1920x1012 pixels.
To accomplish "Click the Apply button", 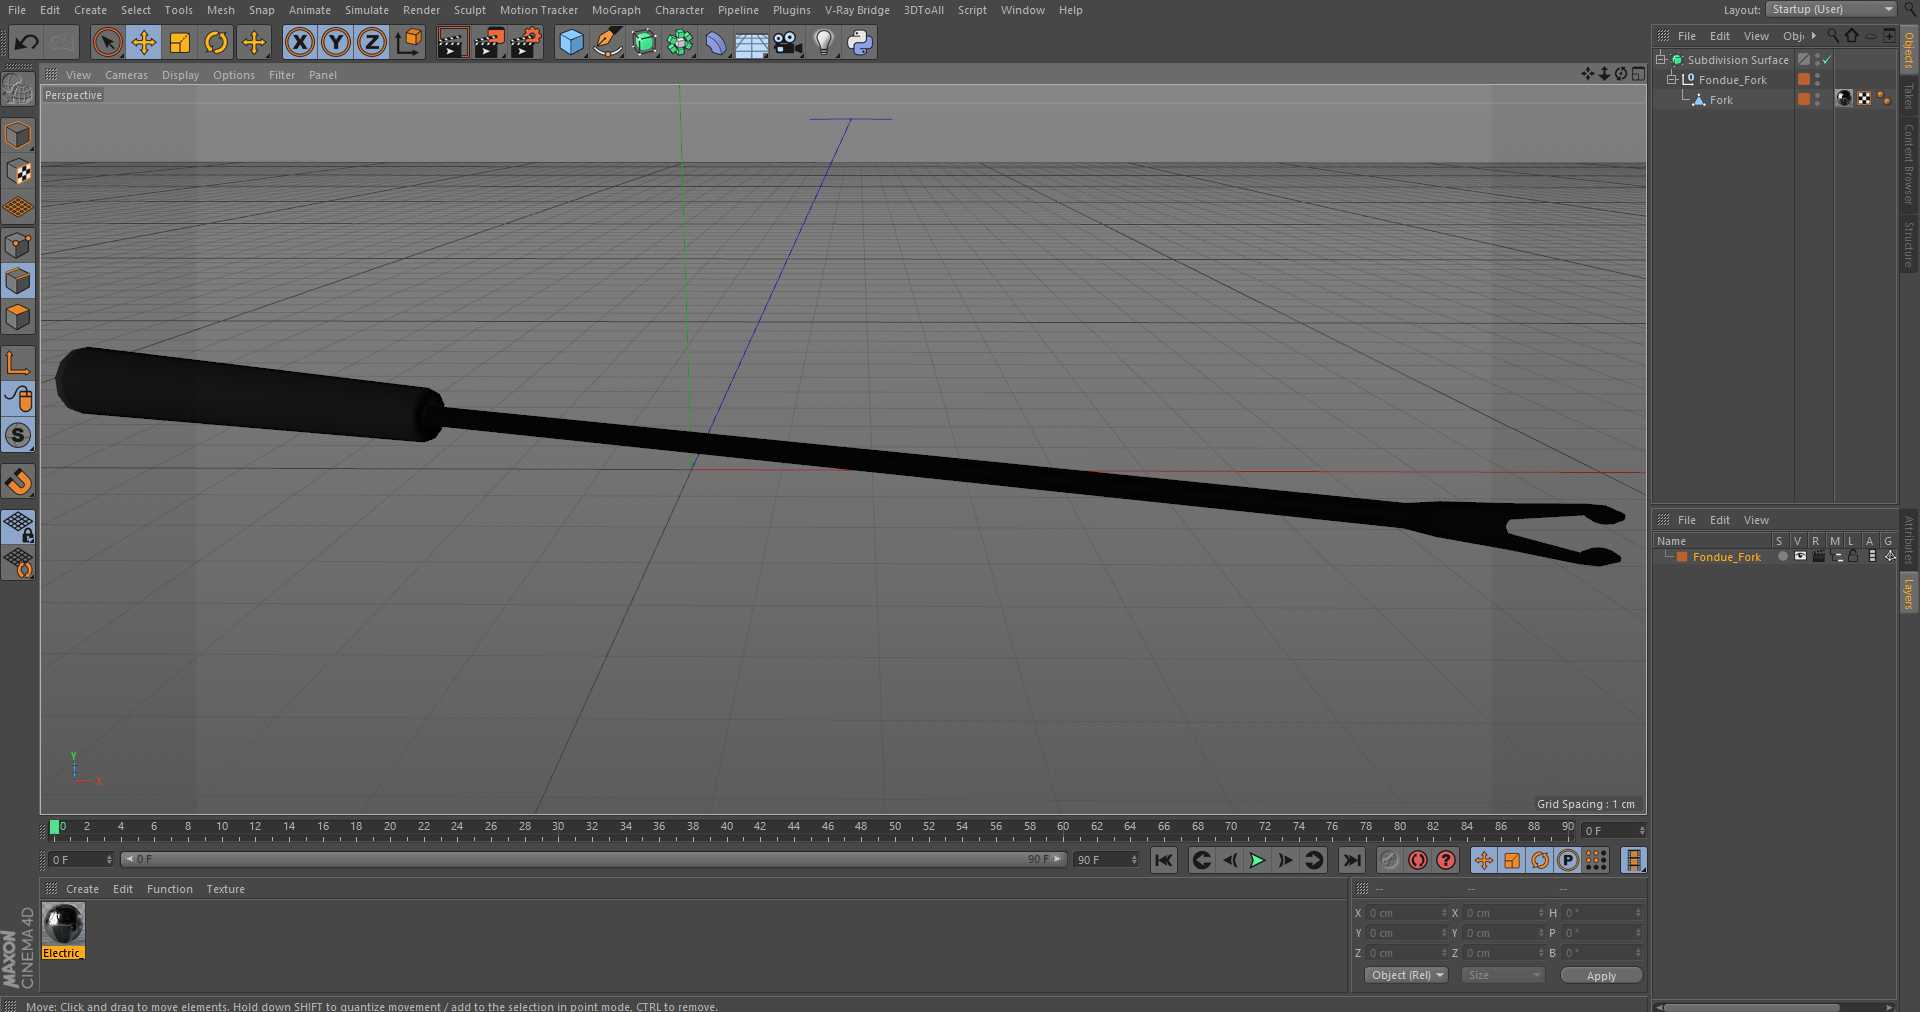I will [1601, 975].
